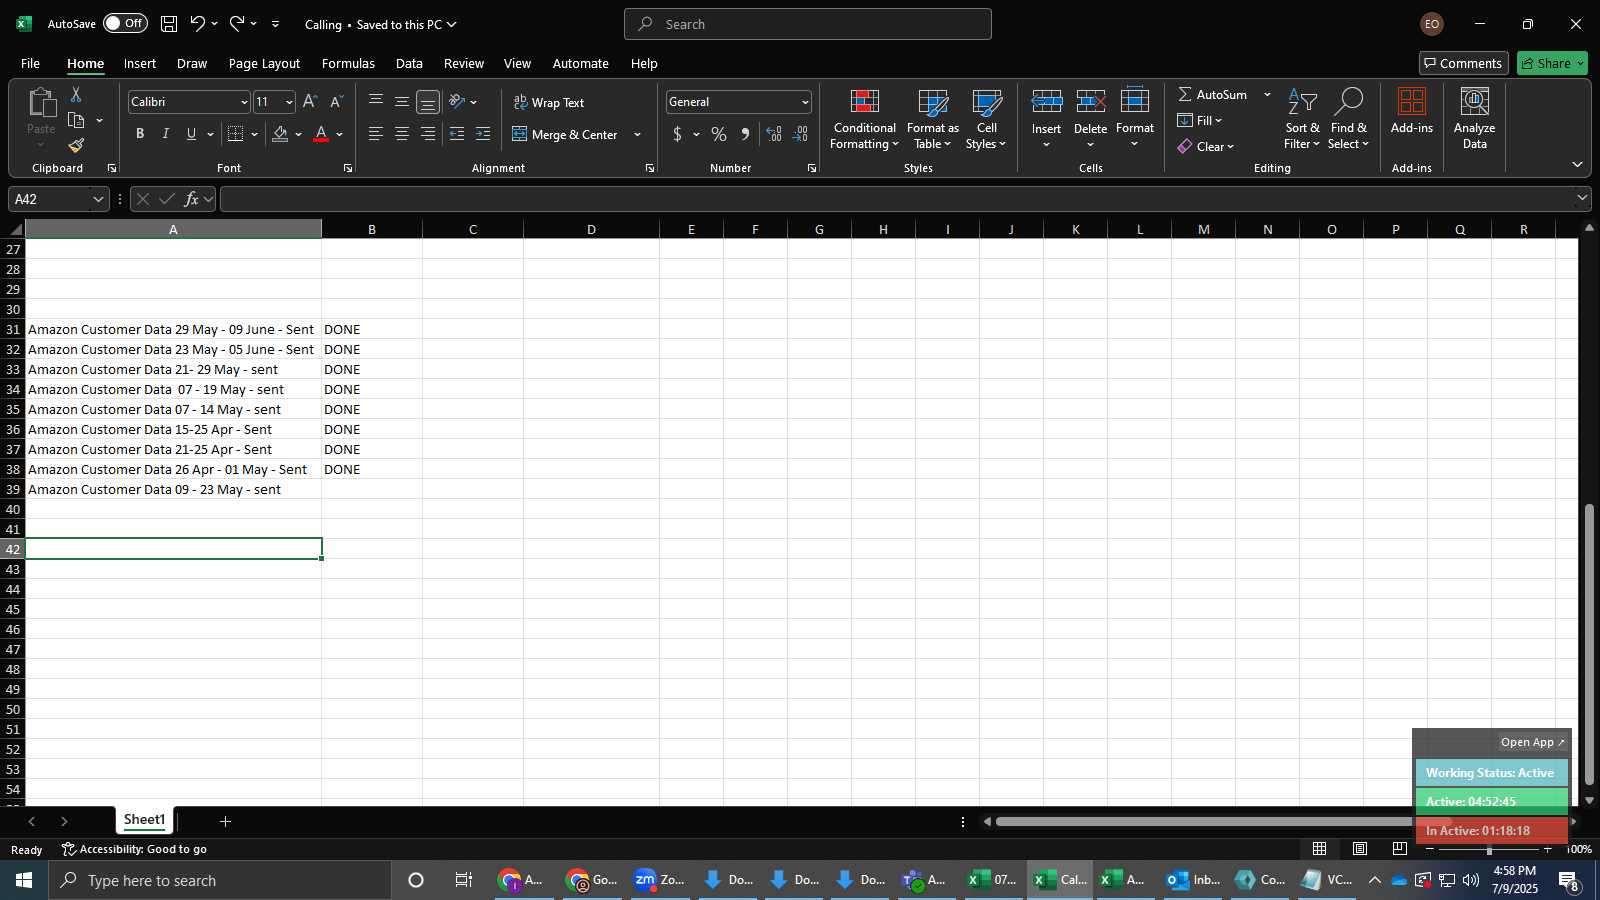Image resolution: width=1600 pixels, height=900 pixels.
Task: Open the Format as Table dropdown
Action: [932, 119]
